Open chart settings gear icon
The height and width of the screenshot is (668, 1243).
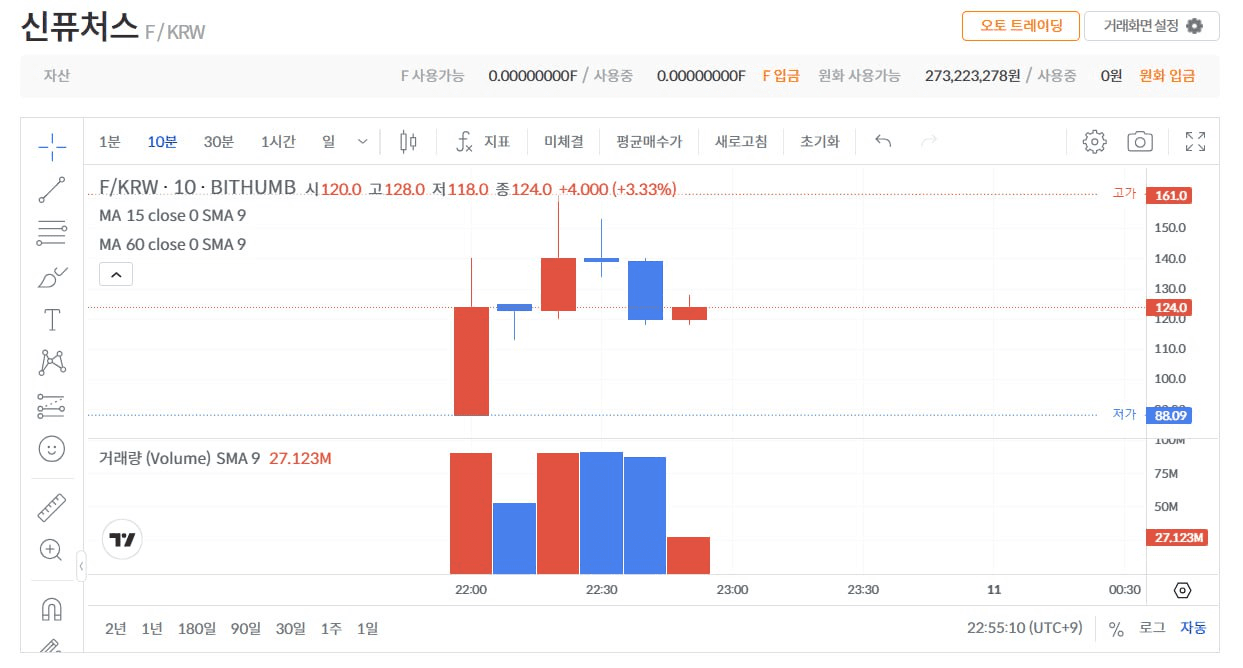click(1095, 142)
